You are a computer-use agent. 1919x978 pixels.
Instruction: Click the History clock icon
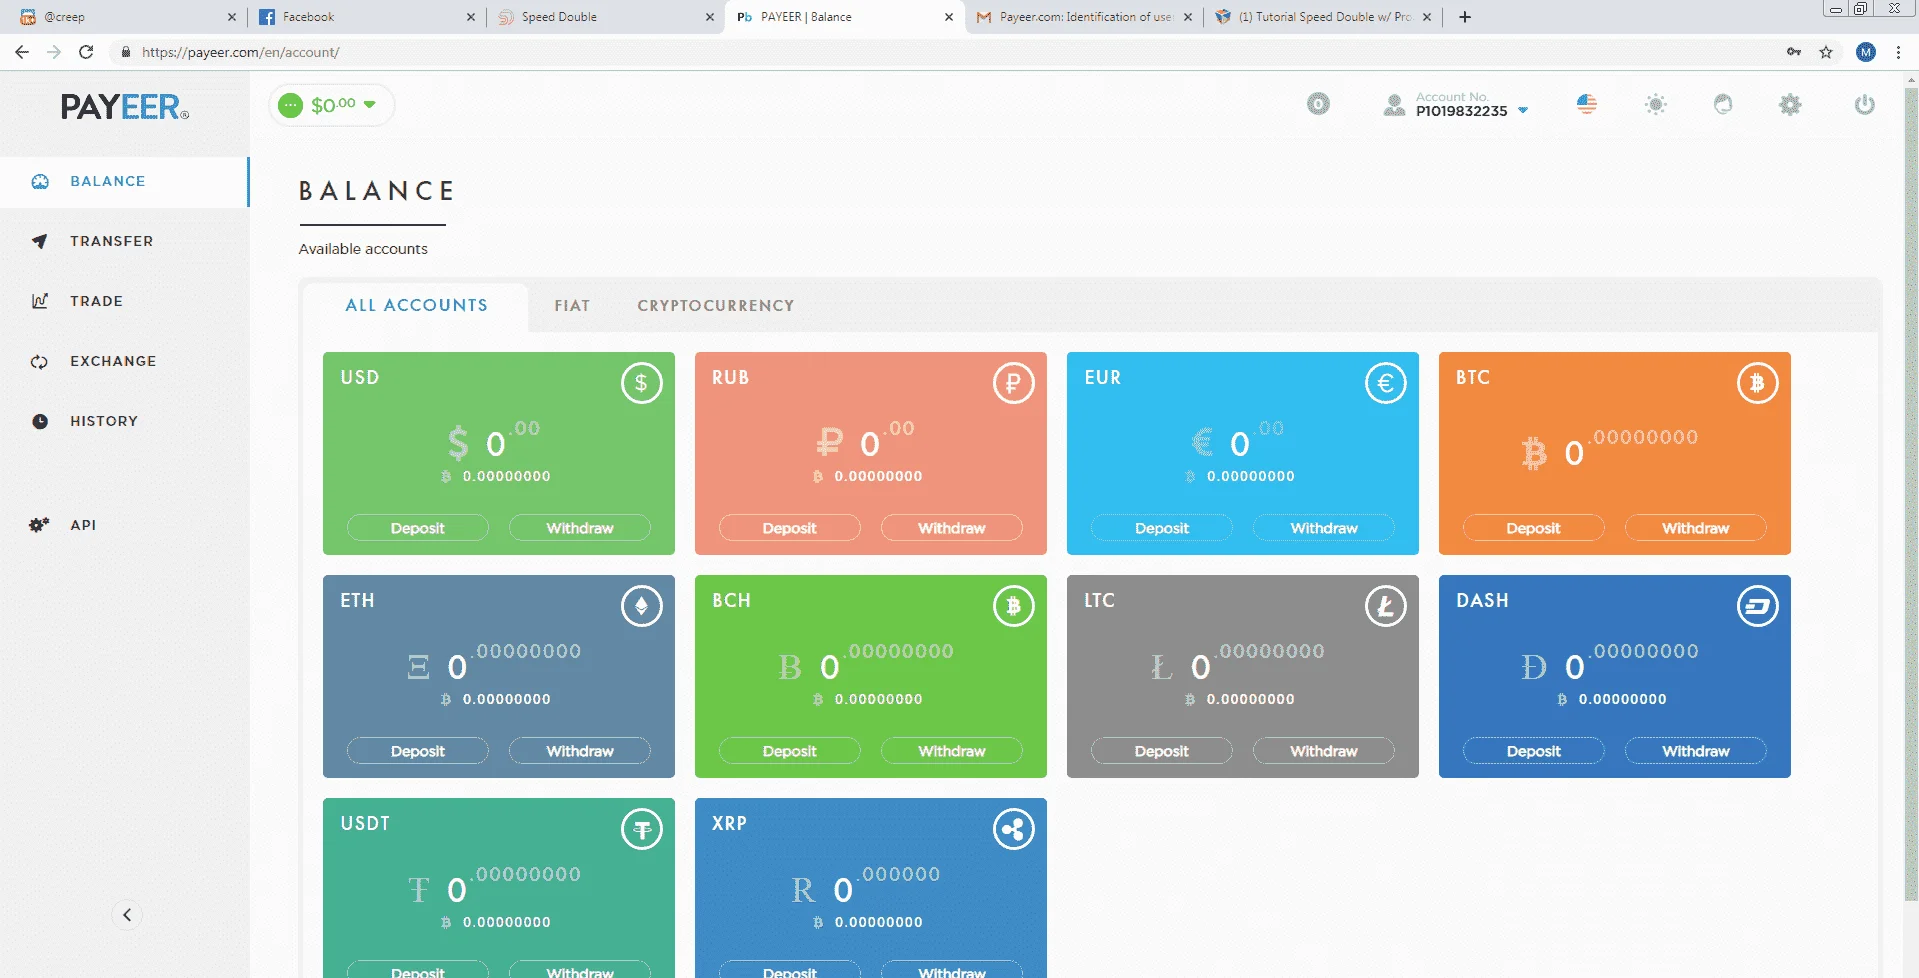[40, 421]
